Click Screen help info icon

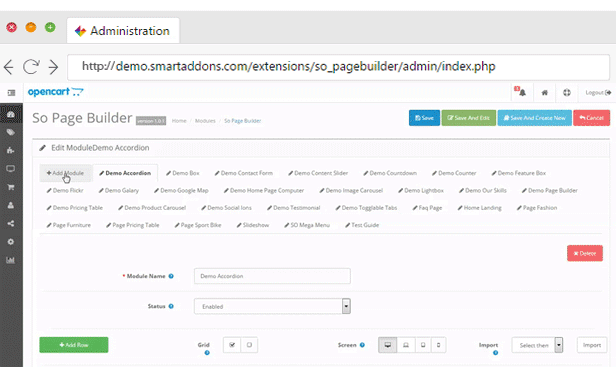[362, 345]
